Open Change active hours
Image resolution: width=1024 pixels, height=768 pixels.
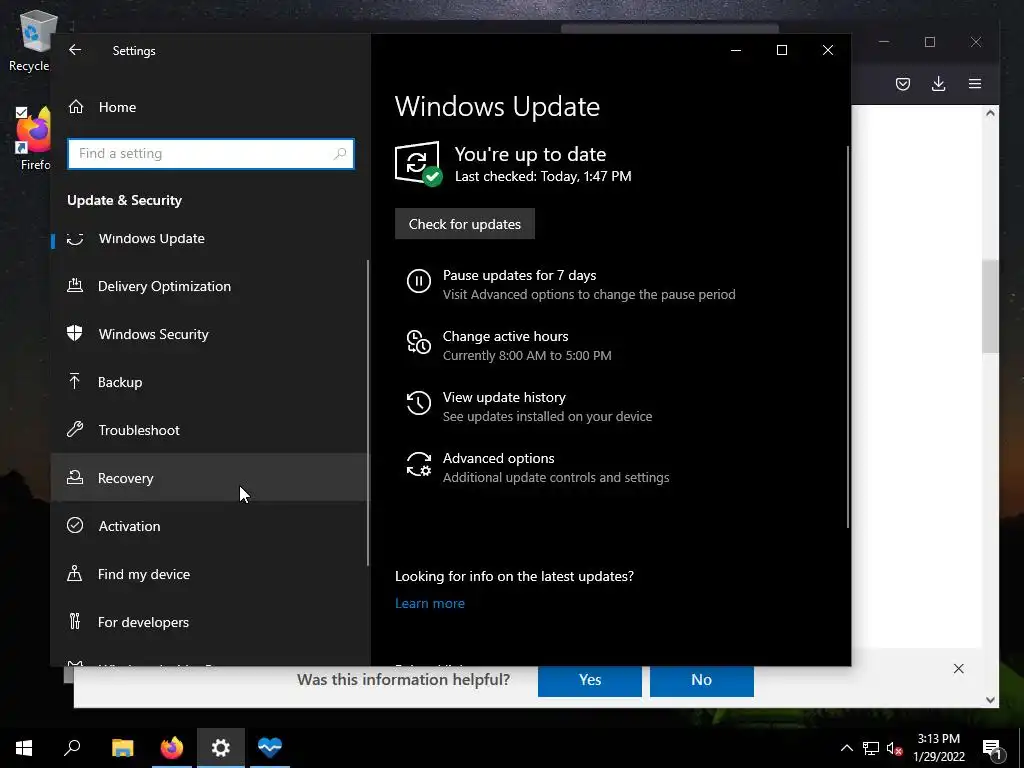[x=527, y=345]
